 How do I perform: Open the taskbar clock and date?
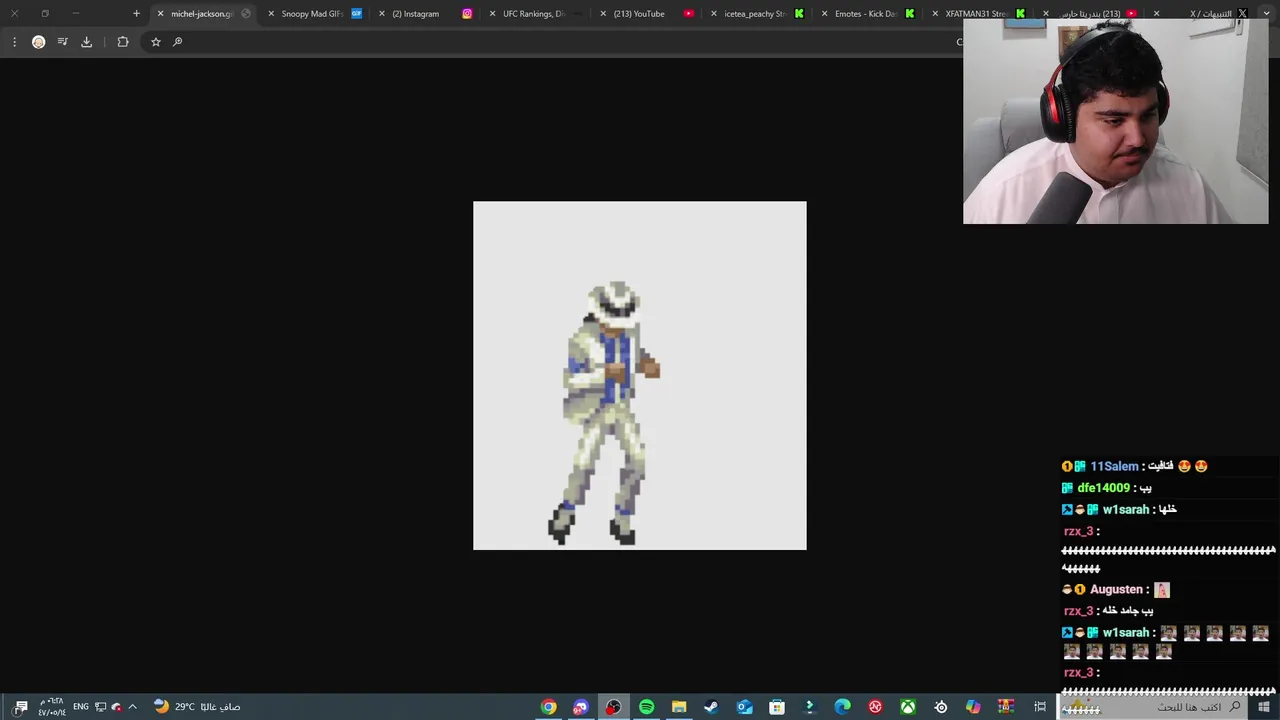click(x=51, y=707)
